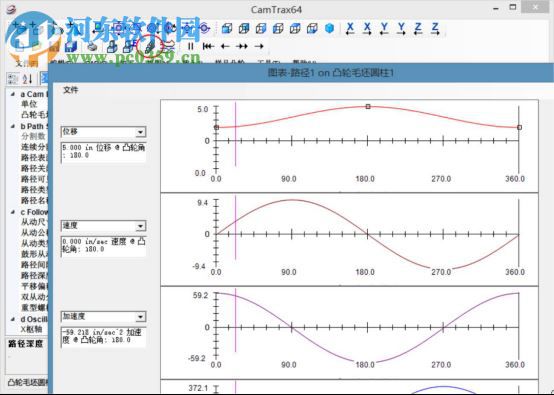554x395 pixels.
Task: Minimize the CamTrax64 window
Action: pos(496,8)
